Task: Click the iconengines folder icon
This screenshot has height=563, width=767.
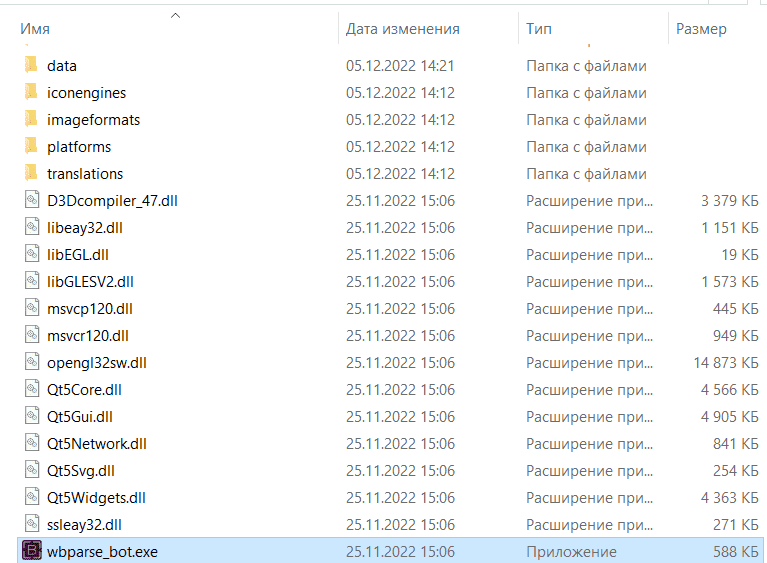Action: [x=31, y=92]
